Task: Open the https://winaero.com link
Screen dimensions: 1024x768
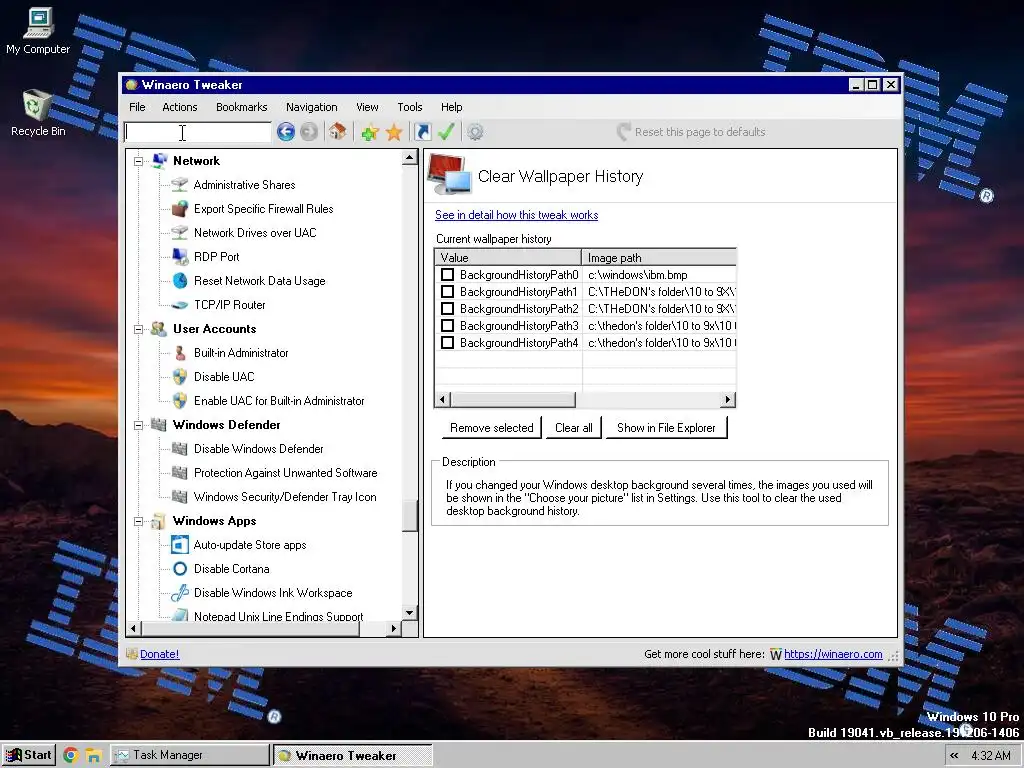Action: click(833, 654)
